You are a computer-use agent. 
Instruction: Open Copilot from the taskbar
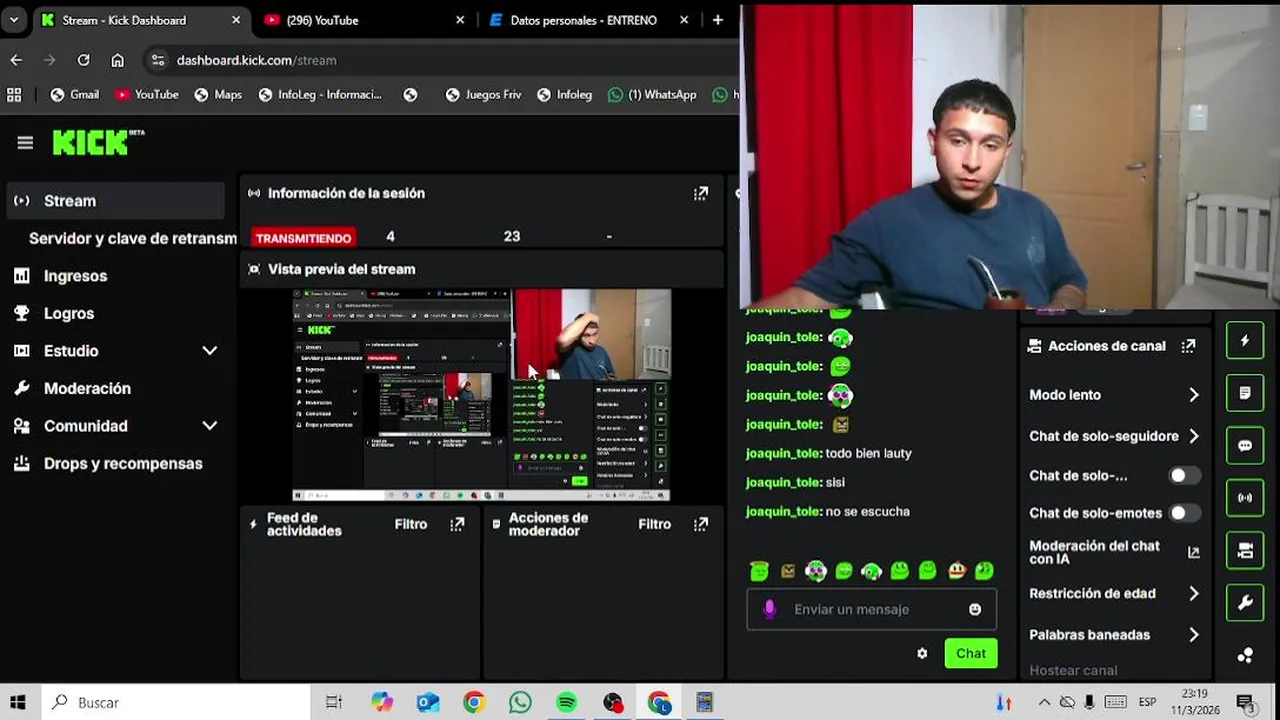(x=382, y=702)
